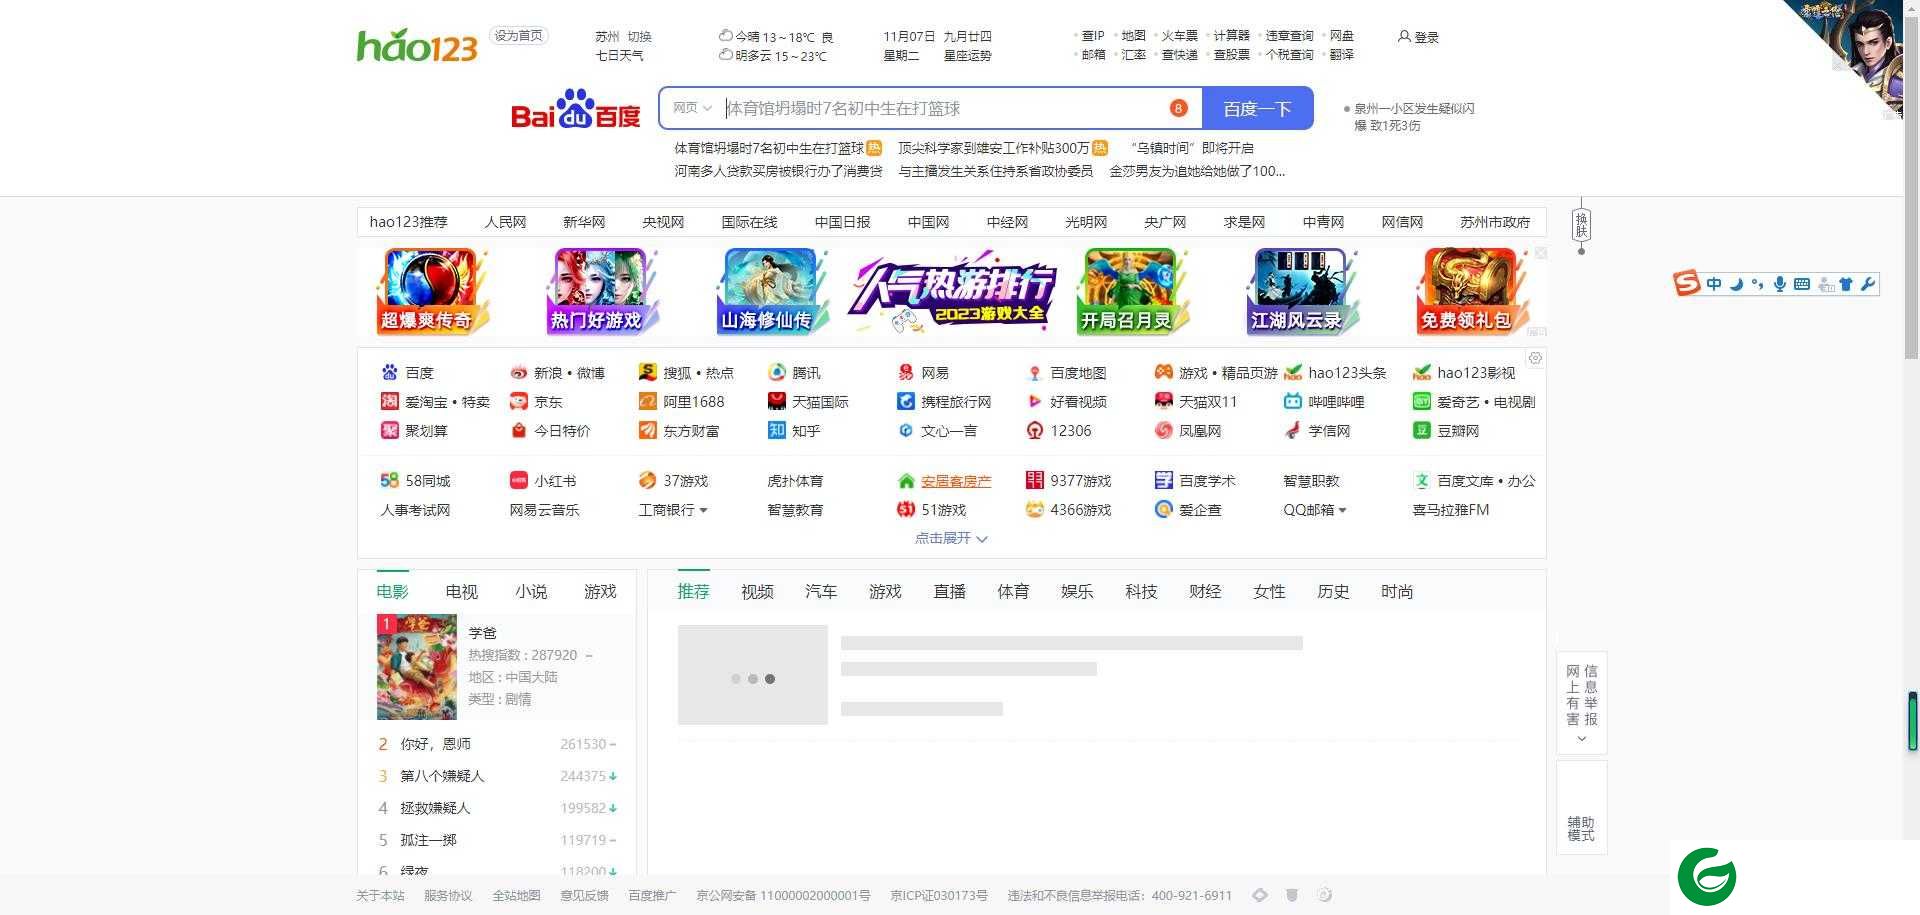Click the green circular logo at bottom right
1920x915 pixels.
tap(1707, 877)
